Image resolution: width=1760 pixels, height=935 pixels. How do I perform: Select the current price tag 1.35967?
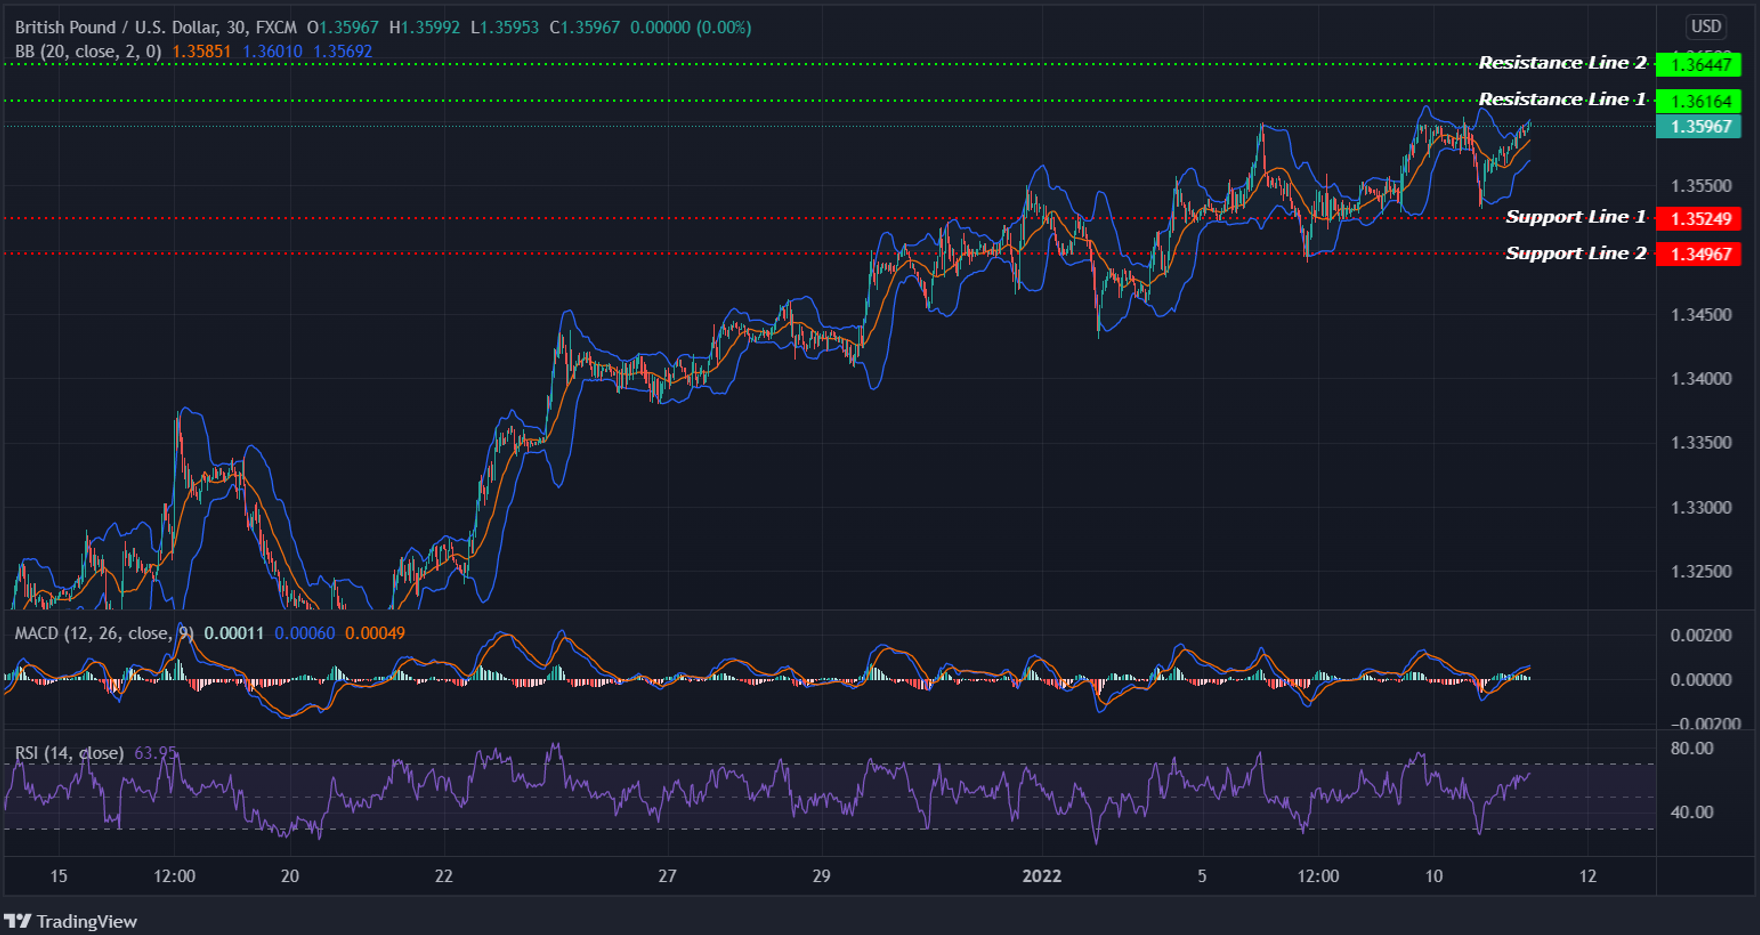pyautogui.click(x=1701, y=127)
